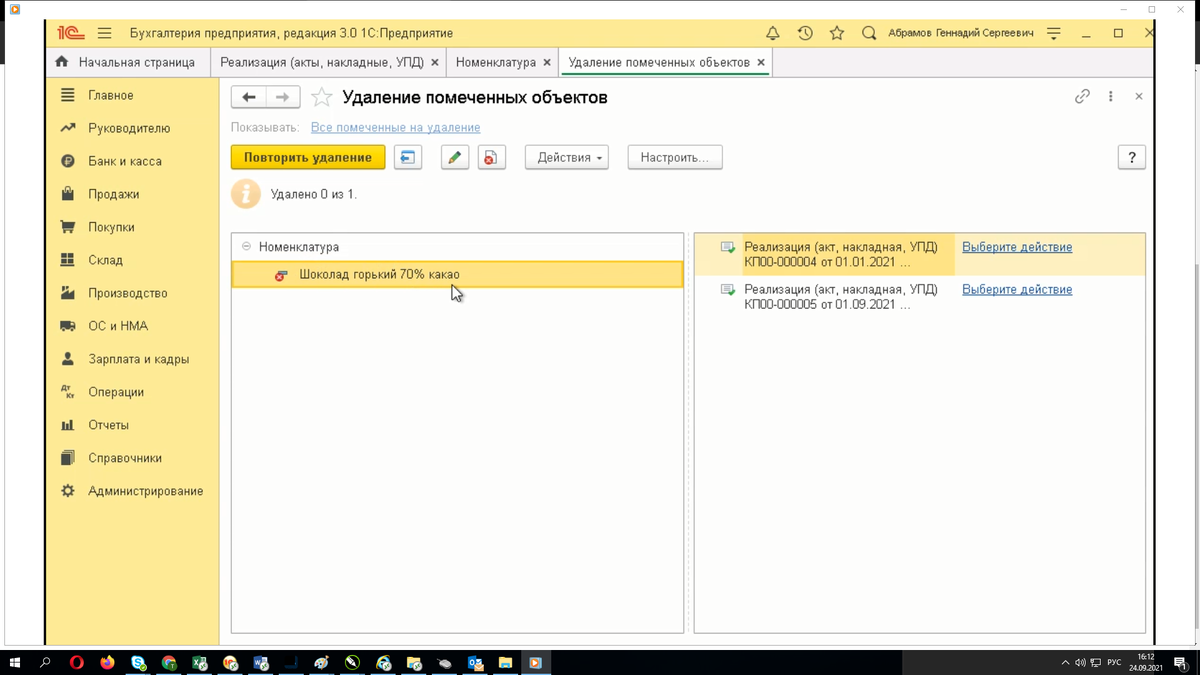
Task: Select Реализация КП00-000005 от 01.09.2021 row
Action: [x=920, y=297]
